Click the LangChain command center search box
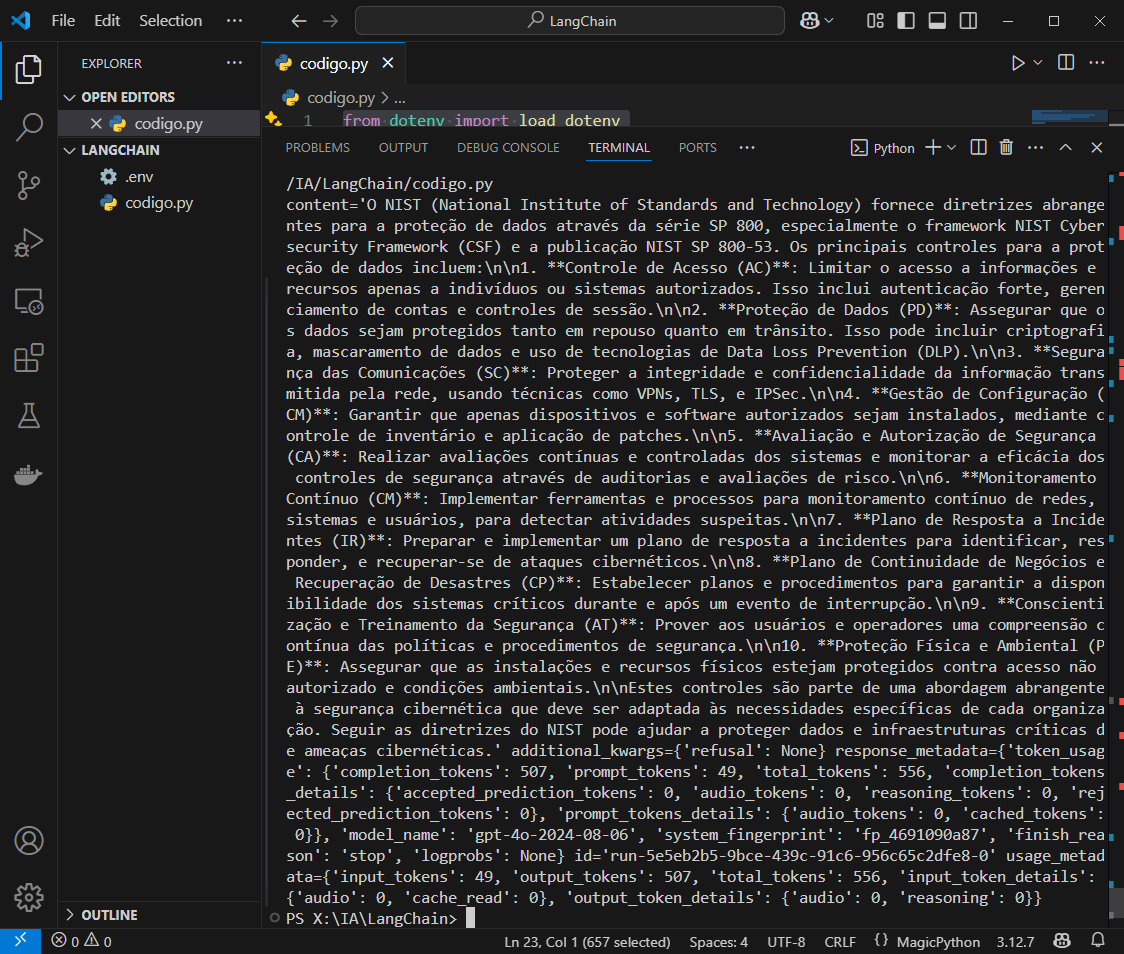The width and height of the screenshot is (1124, 954). coord(570,21)
